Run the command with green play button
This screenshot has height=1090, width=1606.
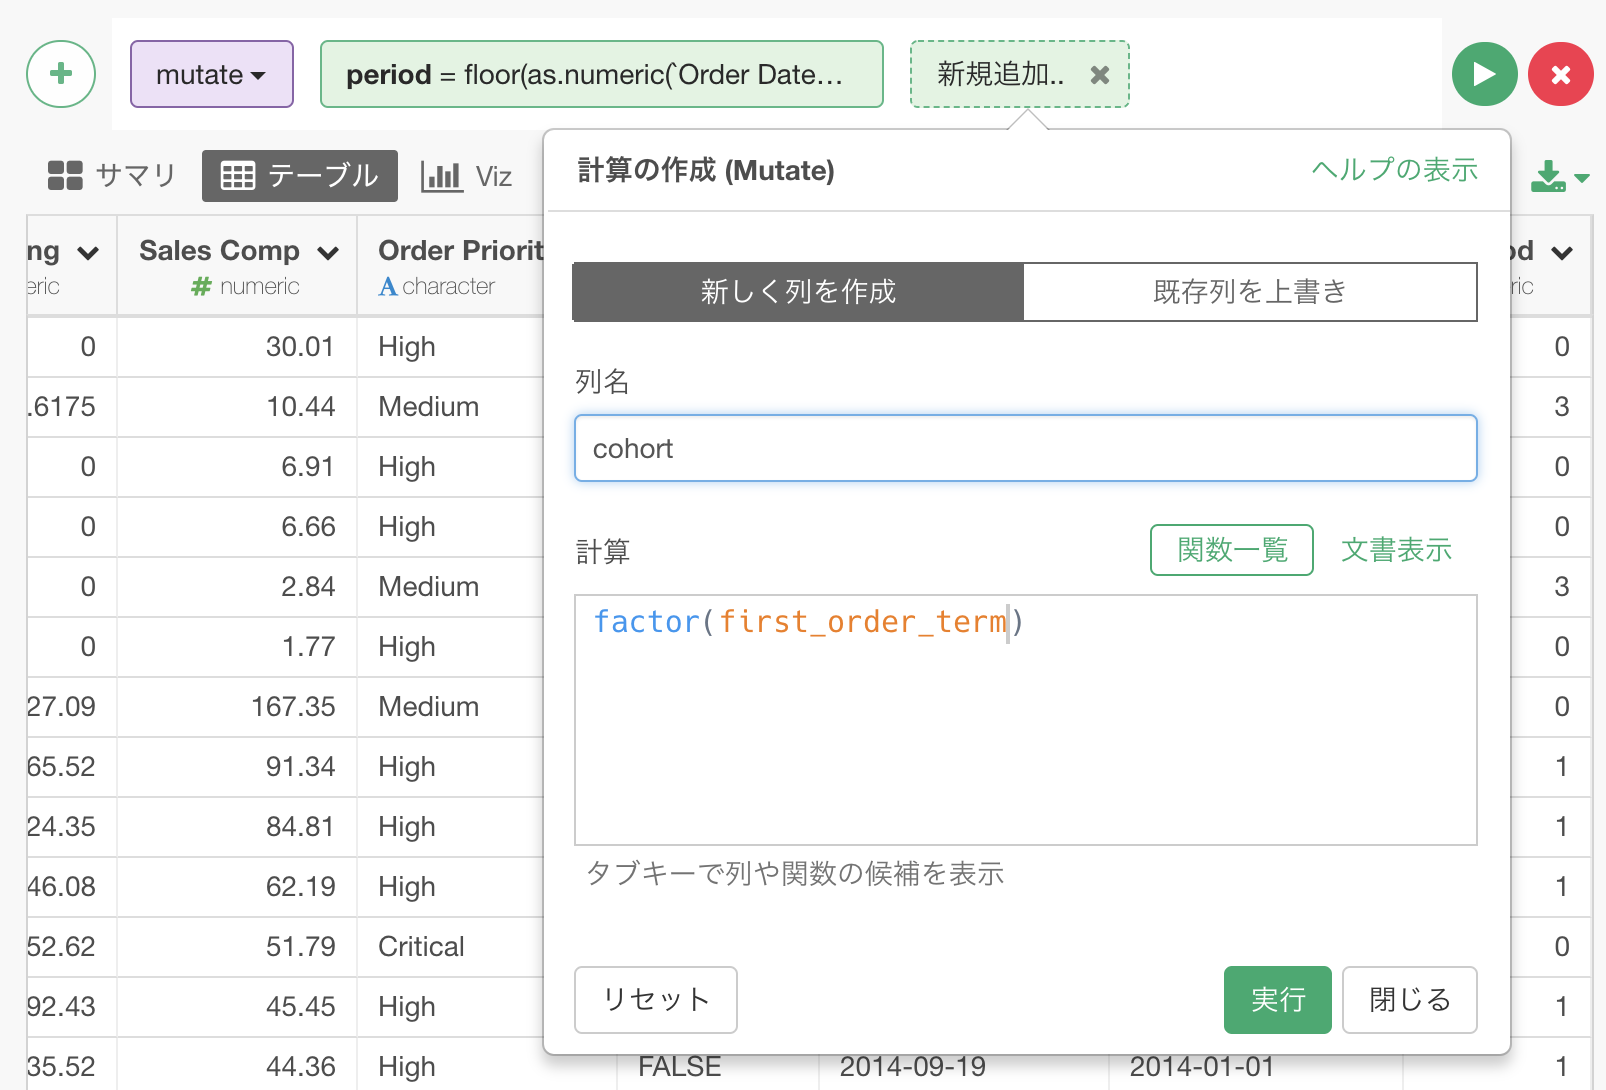[x=1485, y=74]
